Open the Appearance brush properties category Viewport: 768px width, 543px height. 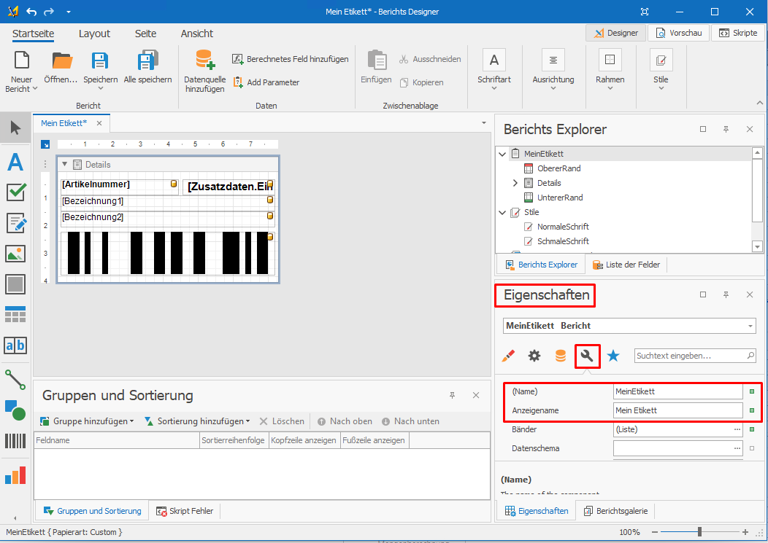(508, 355)
